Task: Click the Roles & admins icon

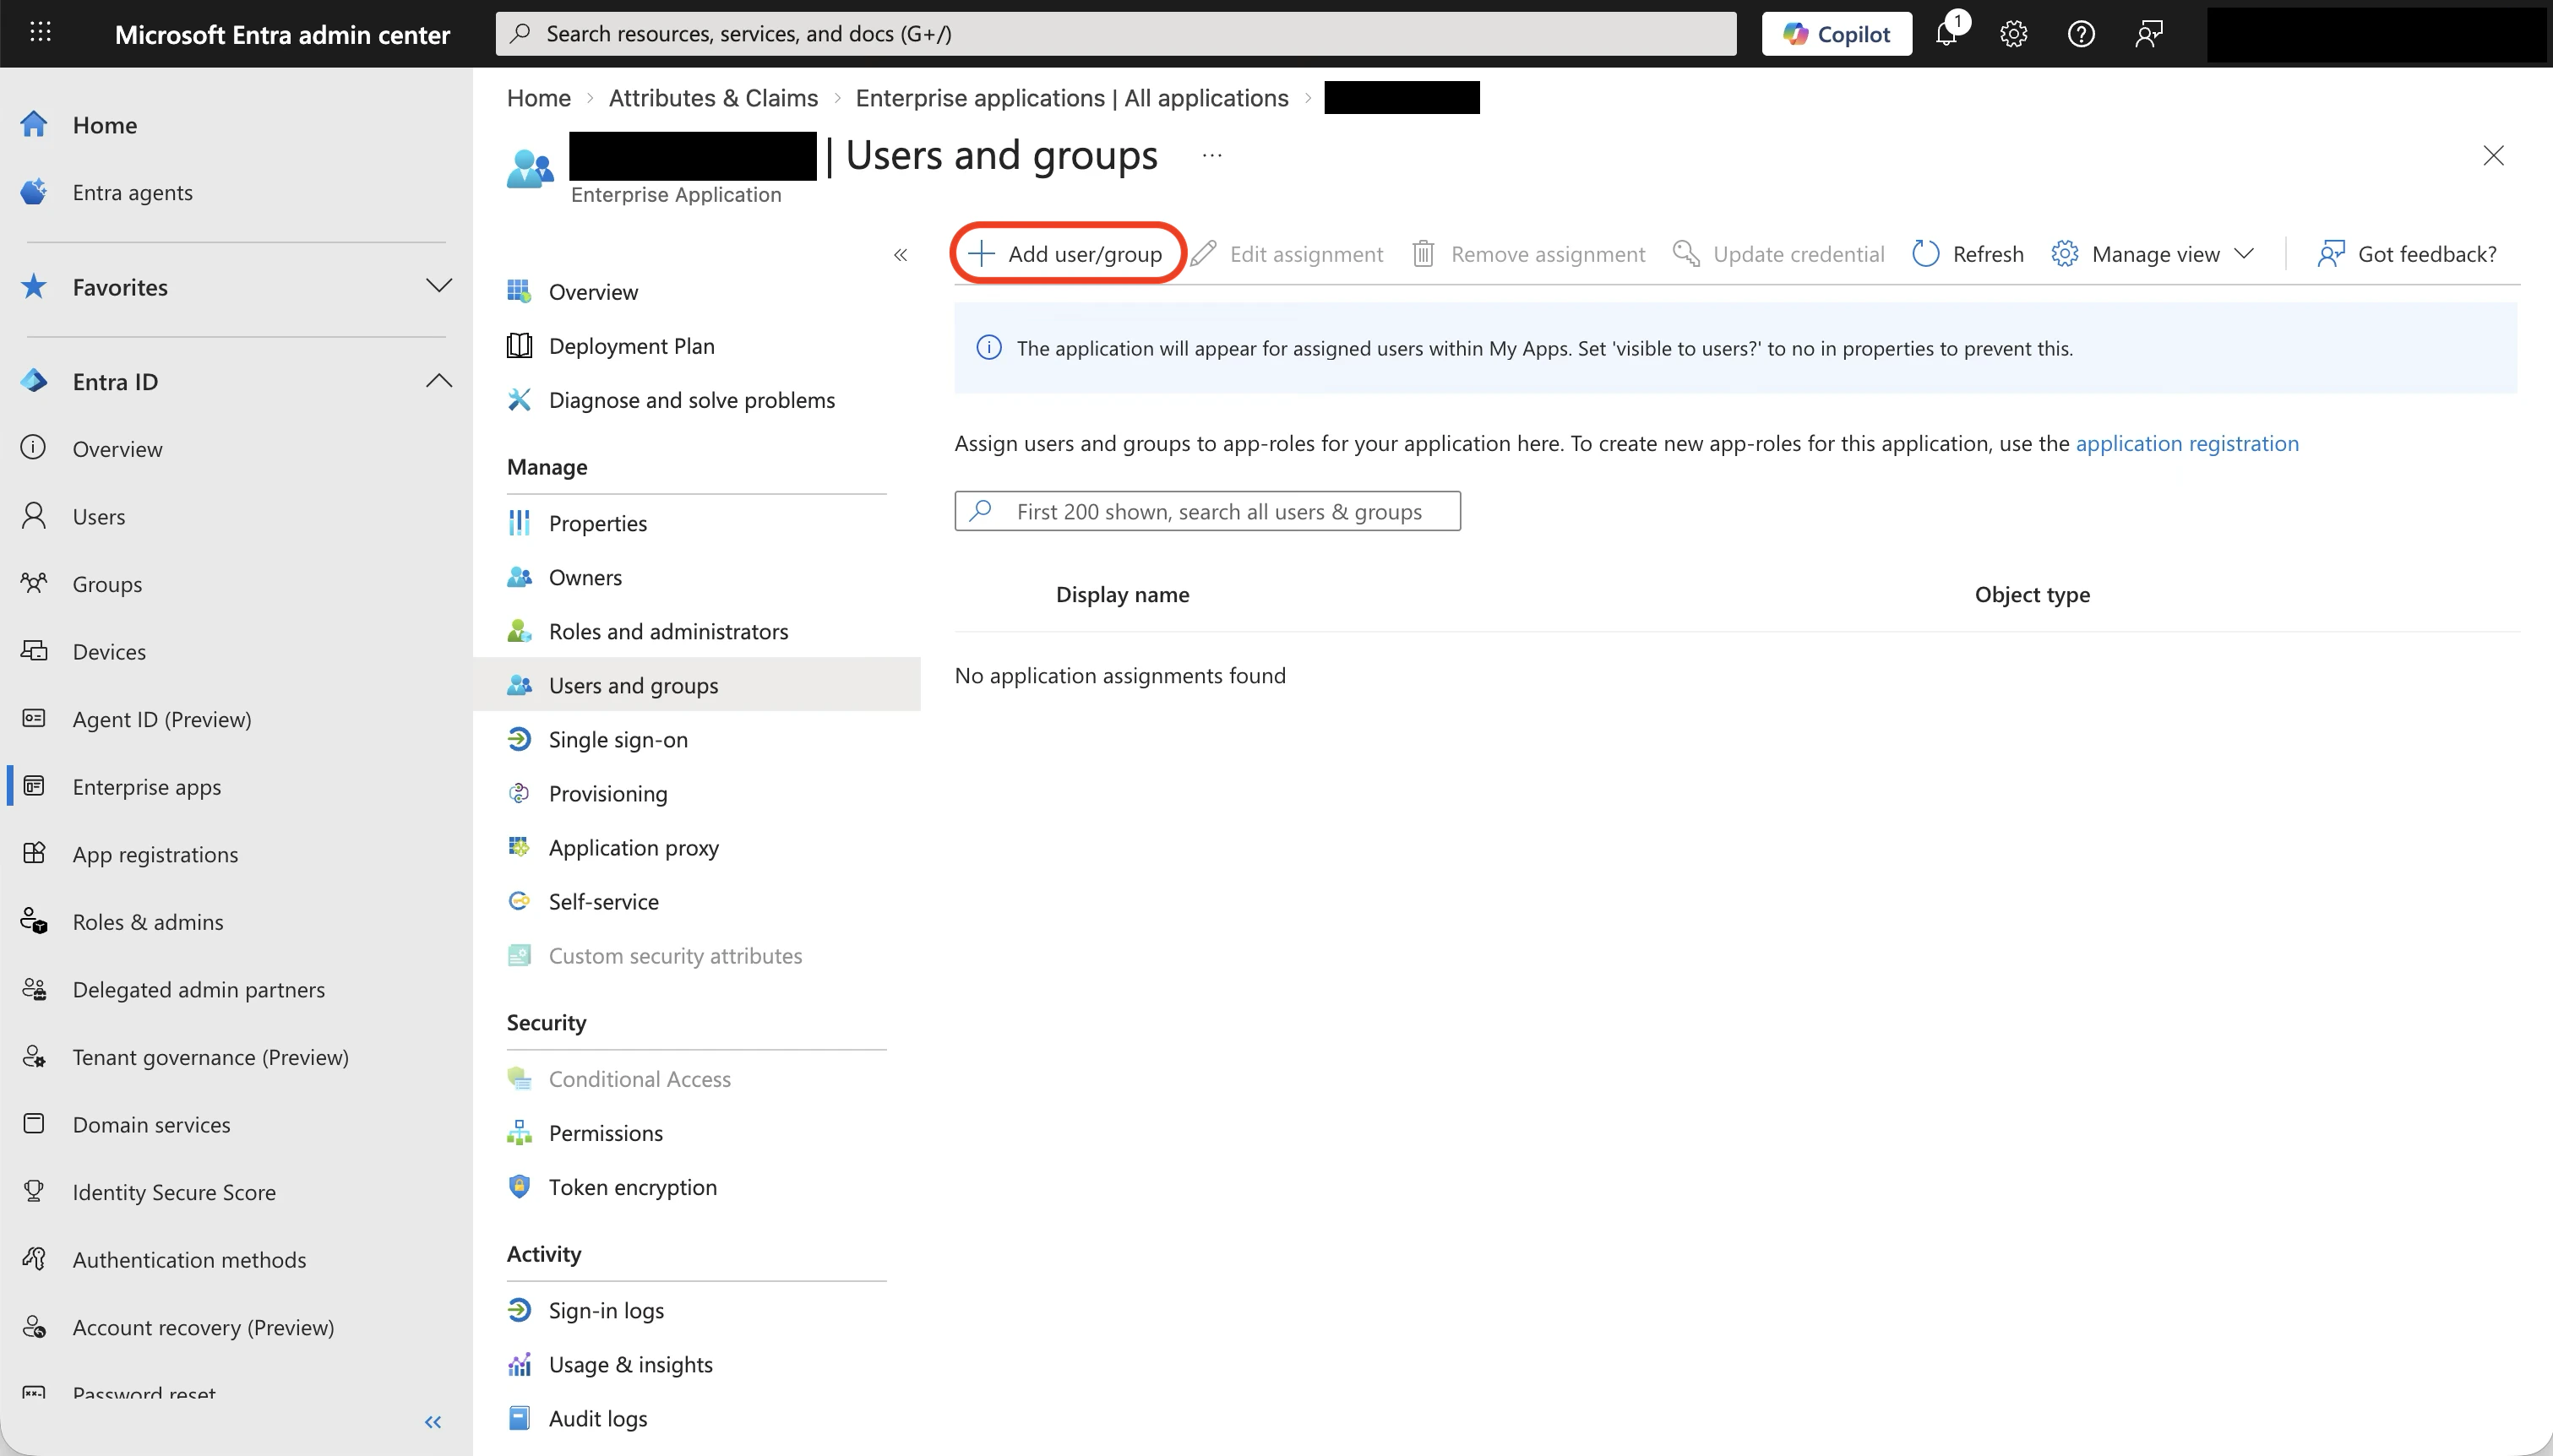Action: click(34, 921)
